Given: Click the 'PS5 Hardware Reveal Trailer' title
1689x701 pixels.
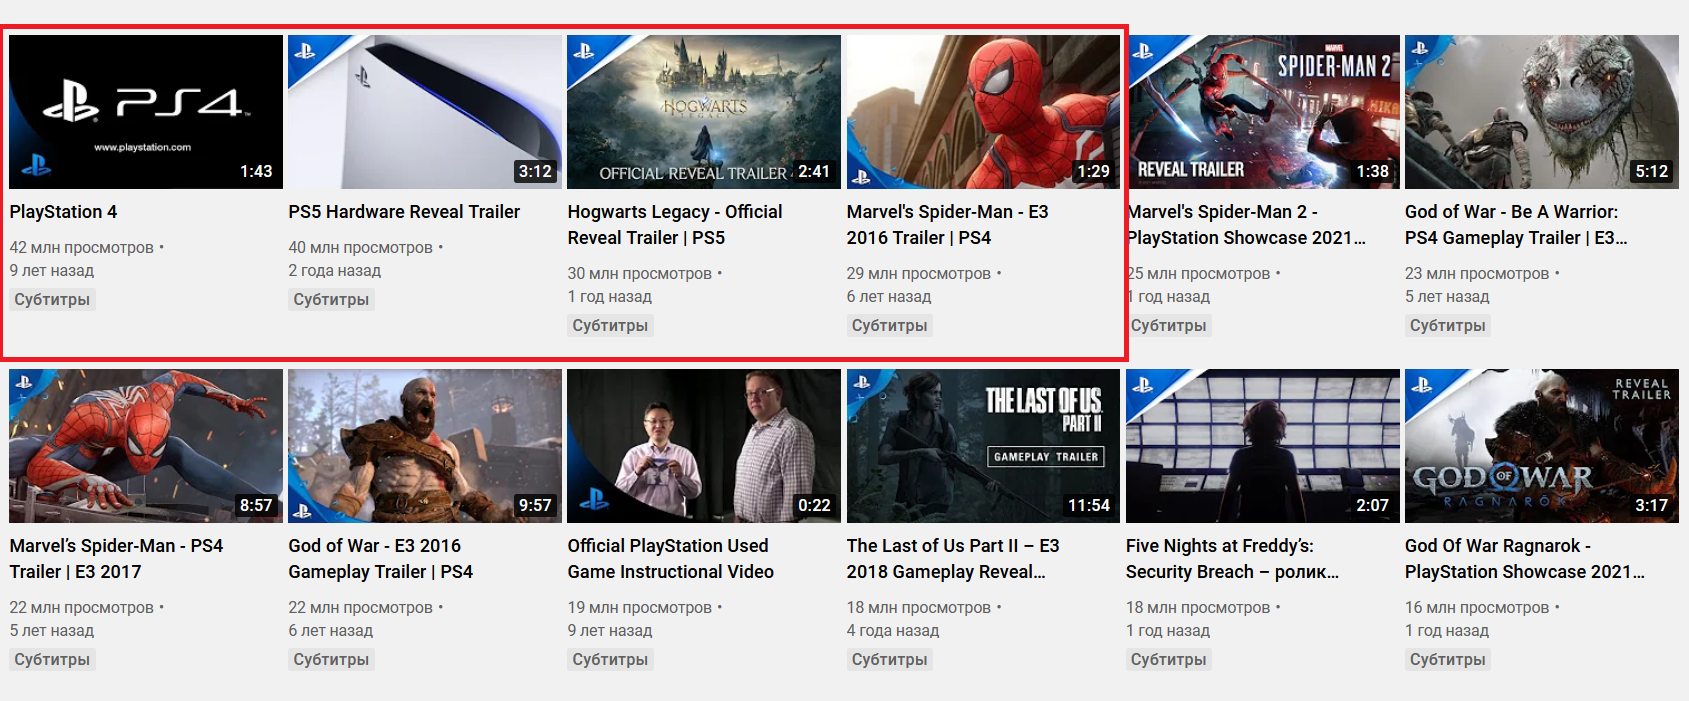Looking at the screenshot, I should [404, 212].
